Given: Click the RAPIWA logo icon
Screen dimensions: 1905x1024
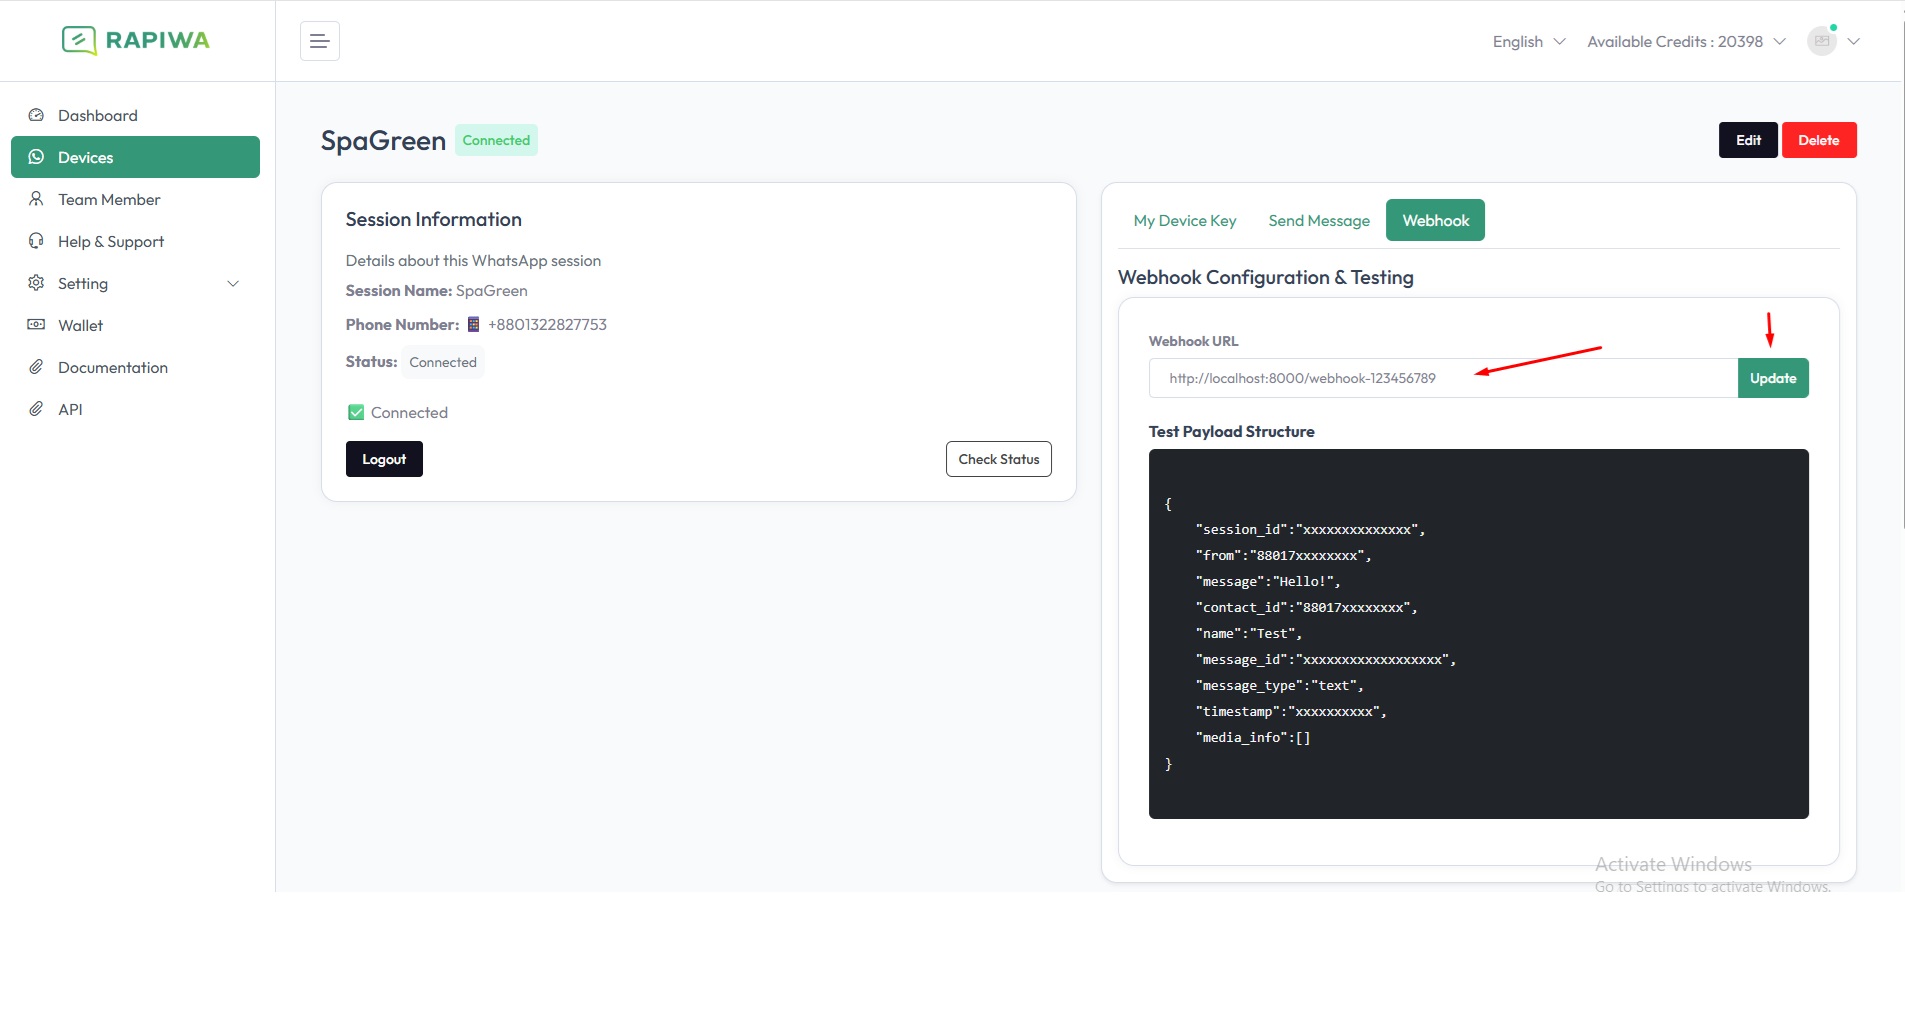Looking at the screenshot, I should coord(79,40).
